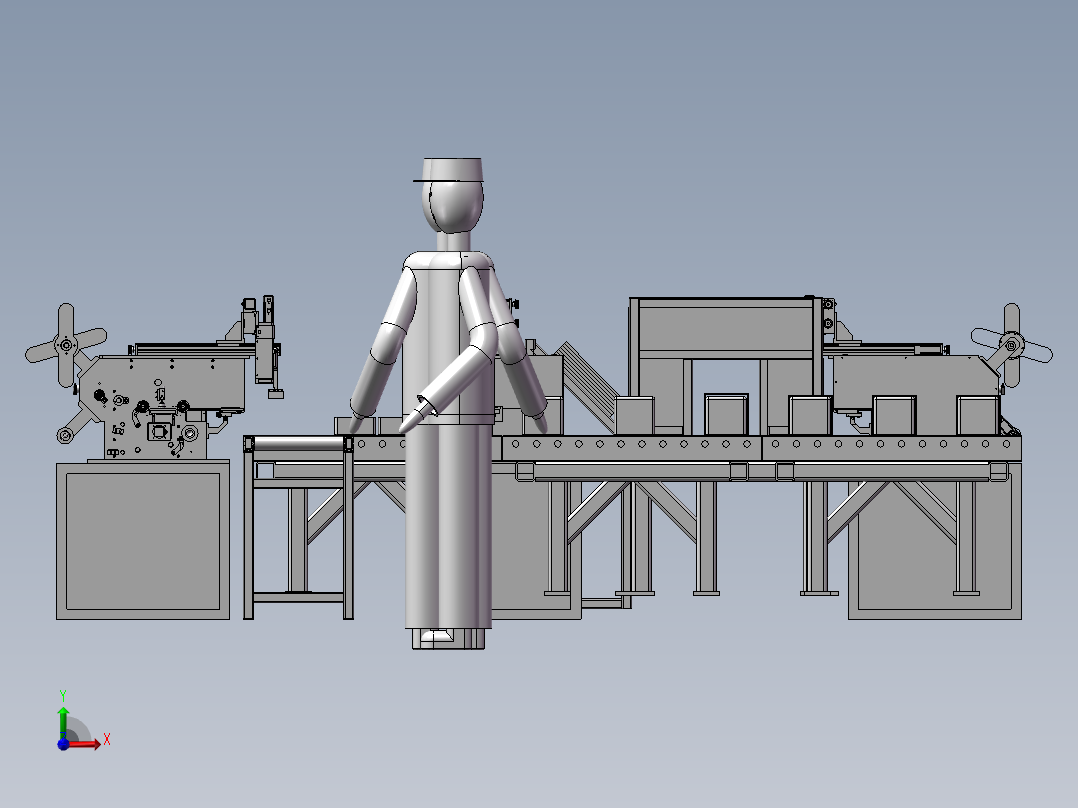Click the red X axis arrow of the triad

(90, 743)
